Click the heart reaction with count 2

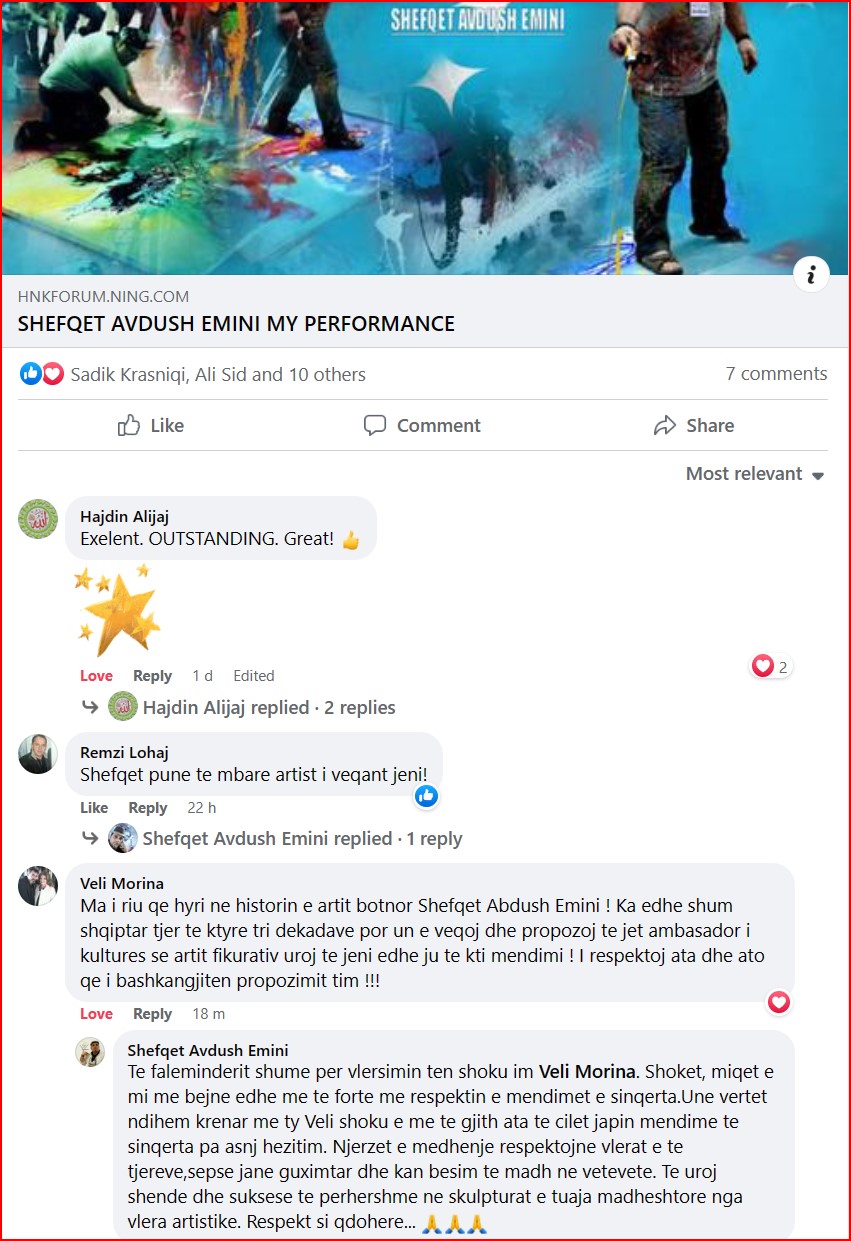[x=771, y=666]
